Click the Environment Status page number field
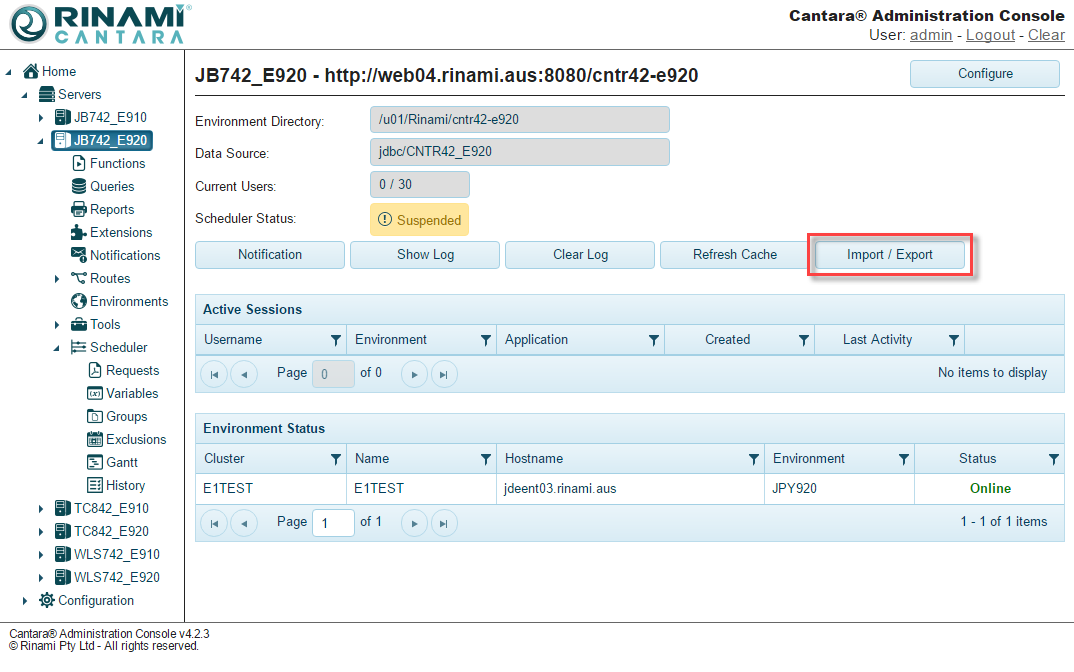Image resolution: width=1074 pixels, height=672 pixels. click(x=333, y=522)
